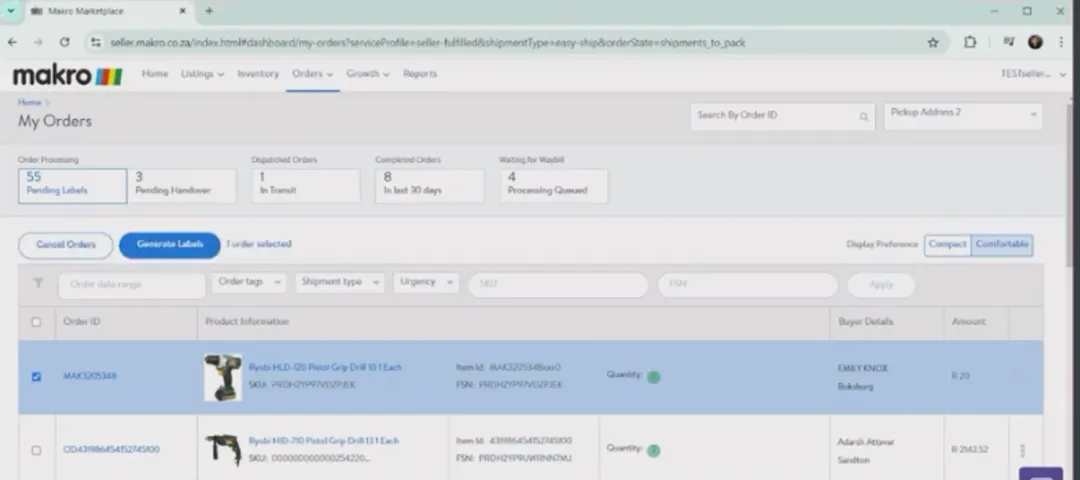Click the '1 order selected' text
Screen dimensions: 1080x480
coord(259,244)
